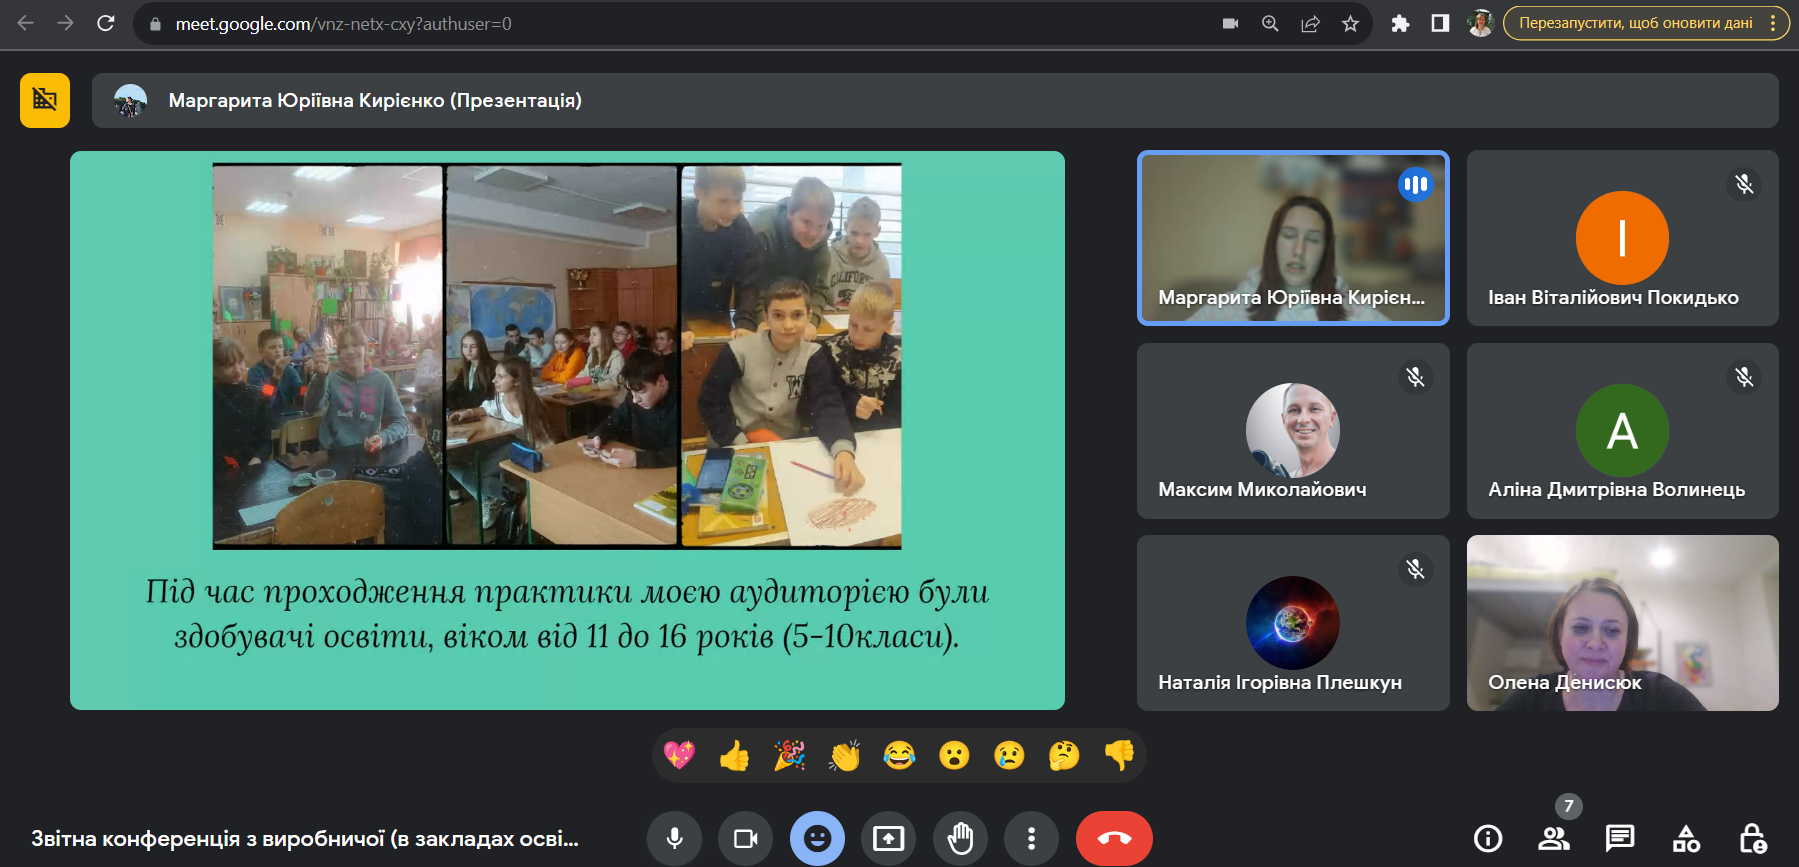The image size is (1799, 867).
Task: Toggle the emoji reactions panel
Action: pyautogui.click(x=817, y=838)
